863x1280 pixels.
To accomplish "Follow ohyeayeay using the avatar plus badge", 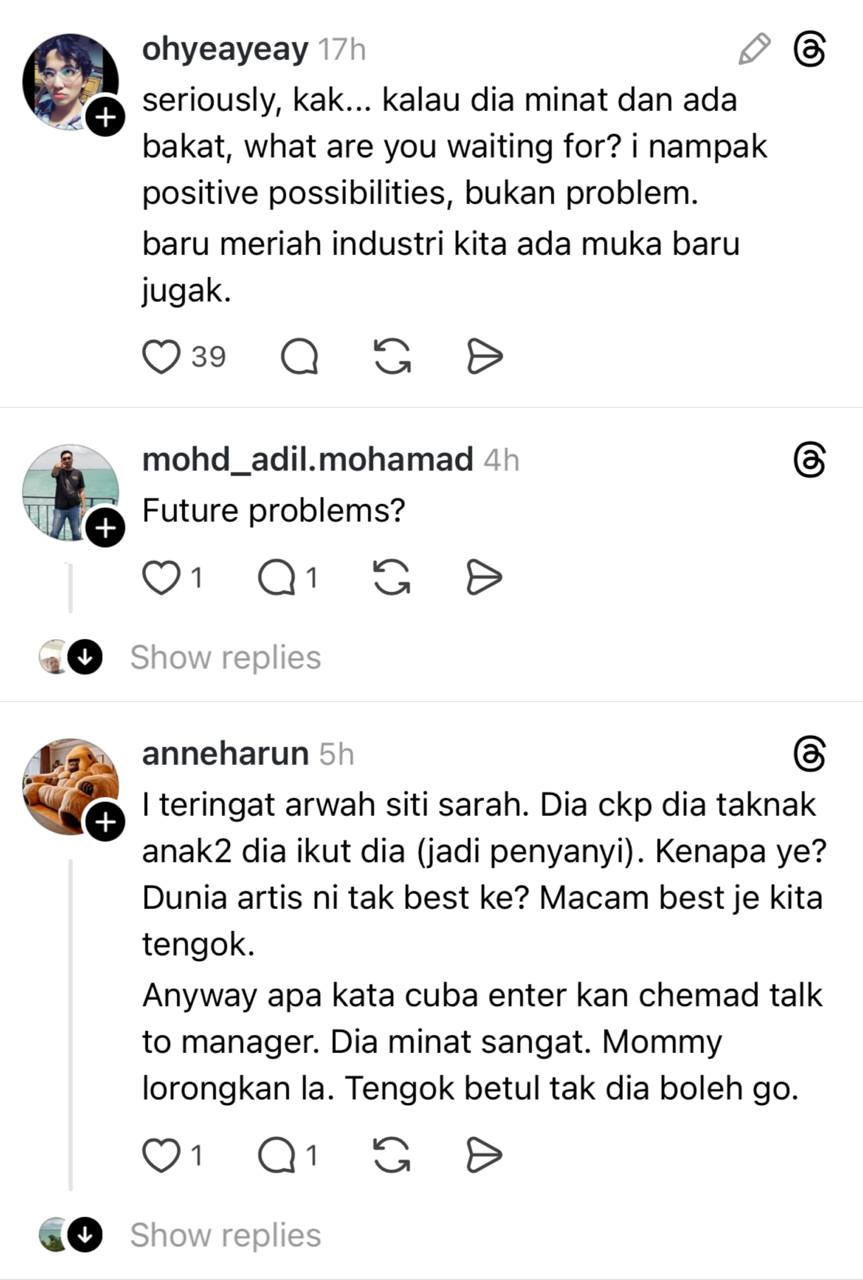I will point(105,120).
